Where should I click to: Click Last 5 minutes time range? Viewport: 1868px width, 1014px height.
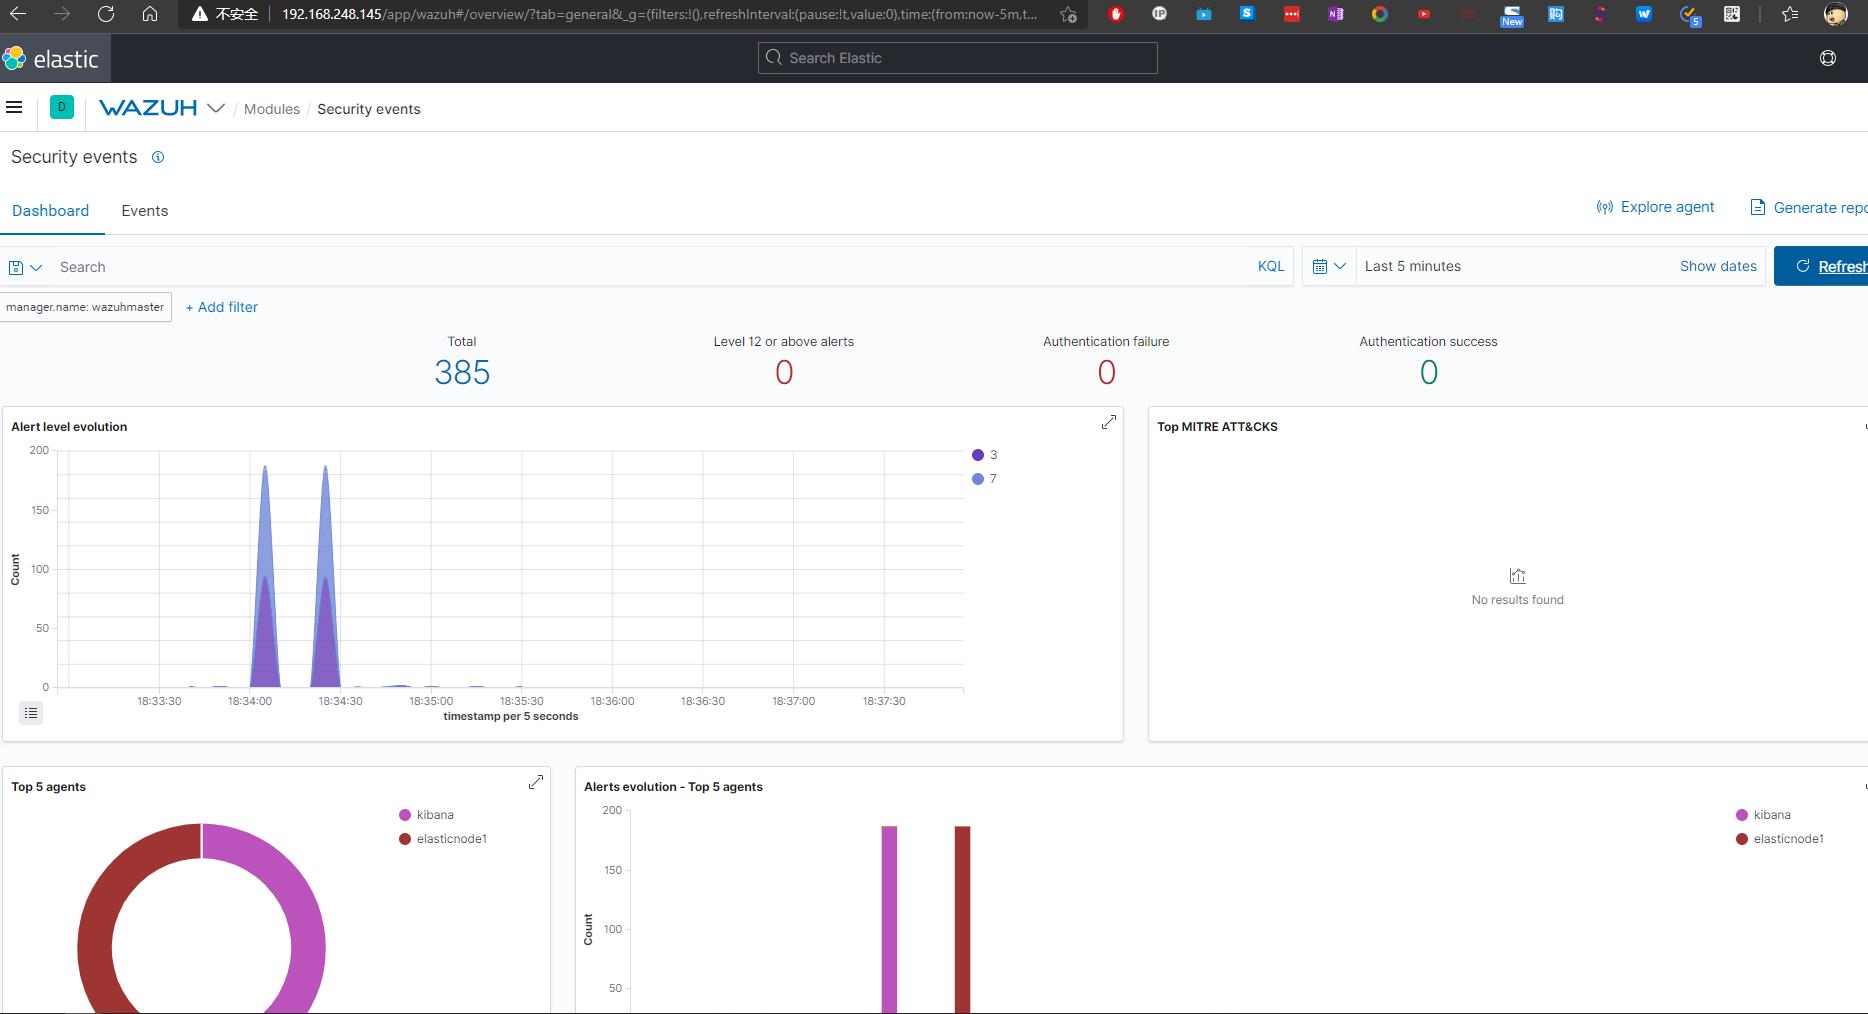(x=1413, y=266)
